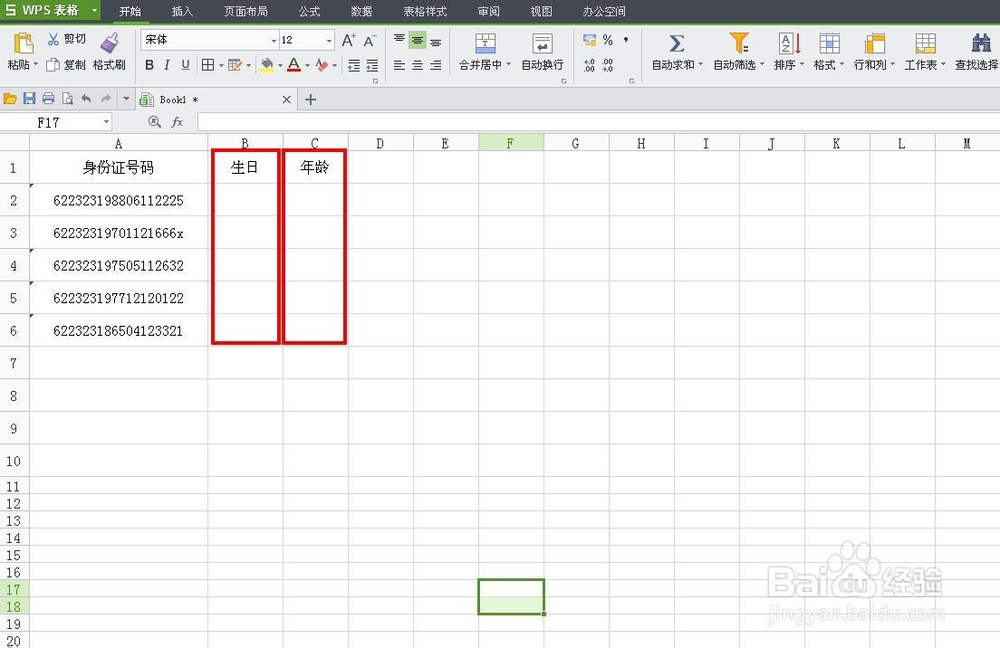1000x648 pixels.
Task: Open the WPS application menu
Action: 51,10
